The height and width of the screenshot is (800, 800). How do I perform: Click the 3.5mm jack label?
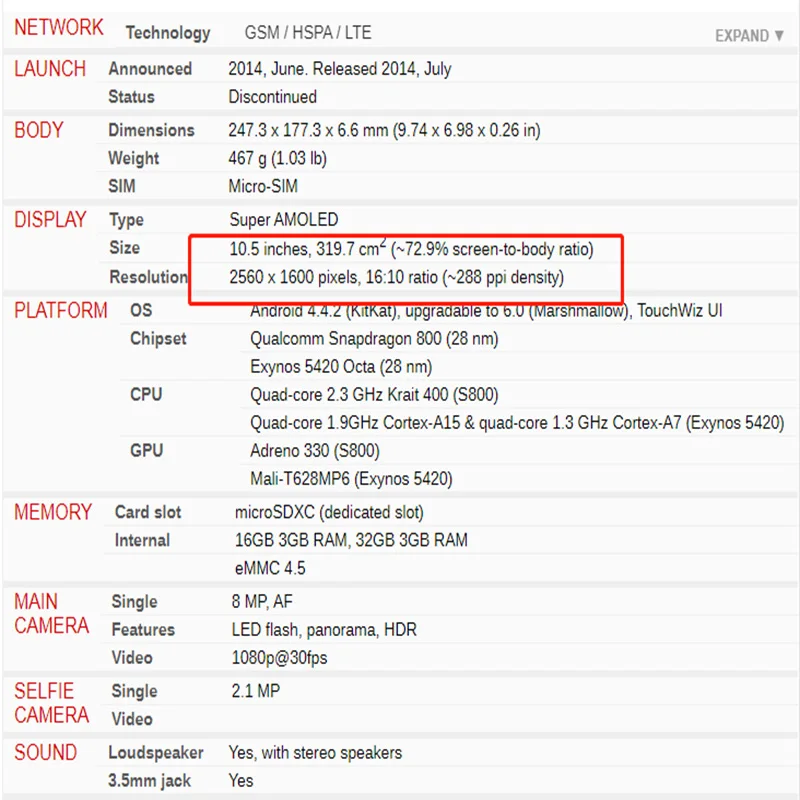149,781
